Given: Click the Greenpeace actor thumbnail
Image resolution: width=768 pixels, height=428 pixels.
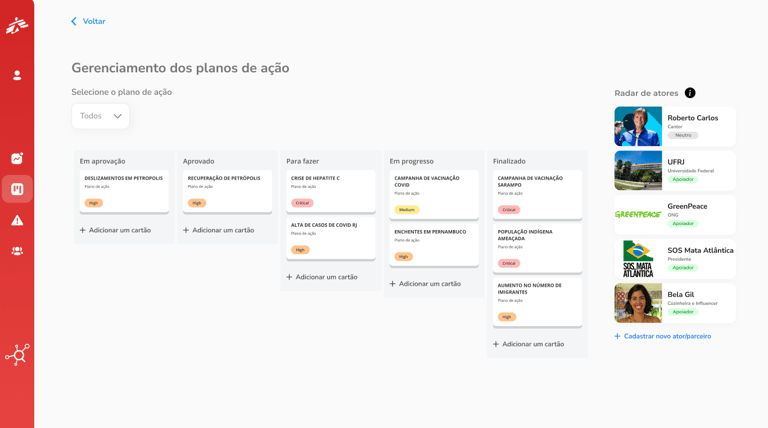Looking at the screenshot, I should pos(638,214).
